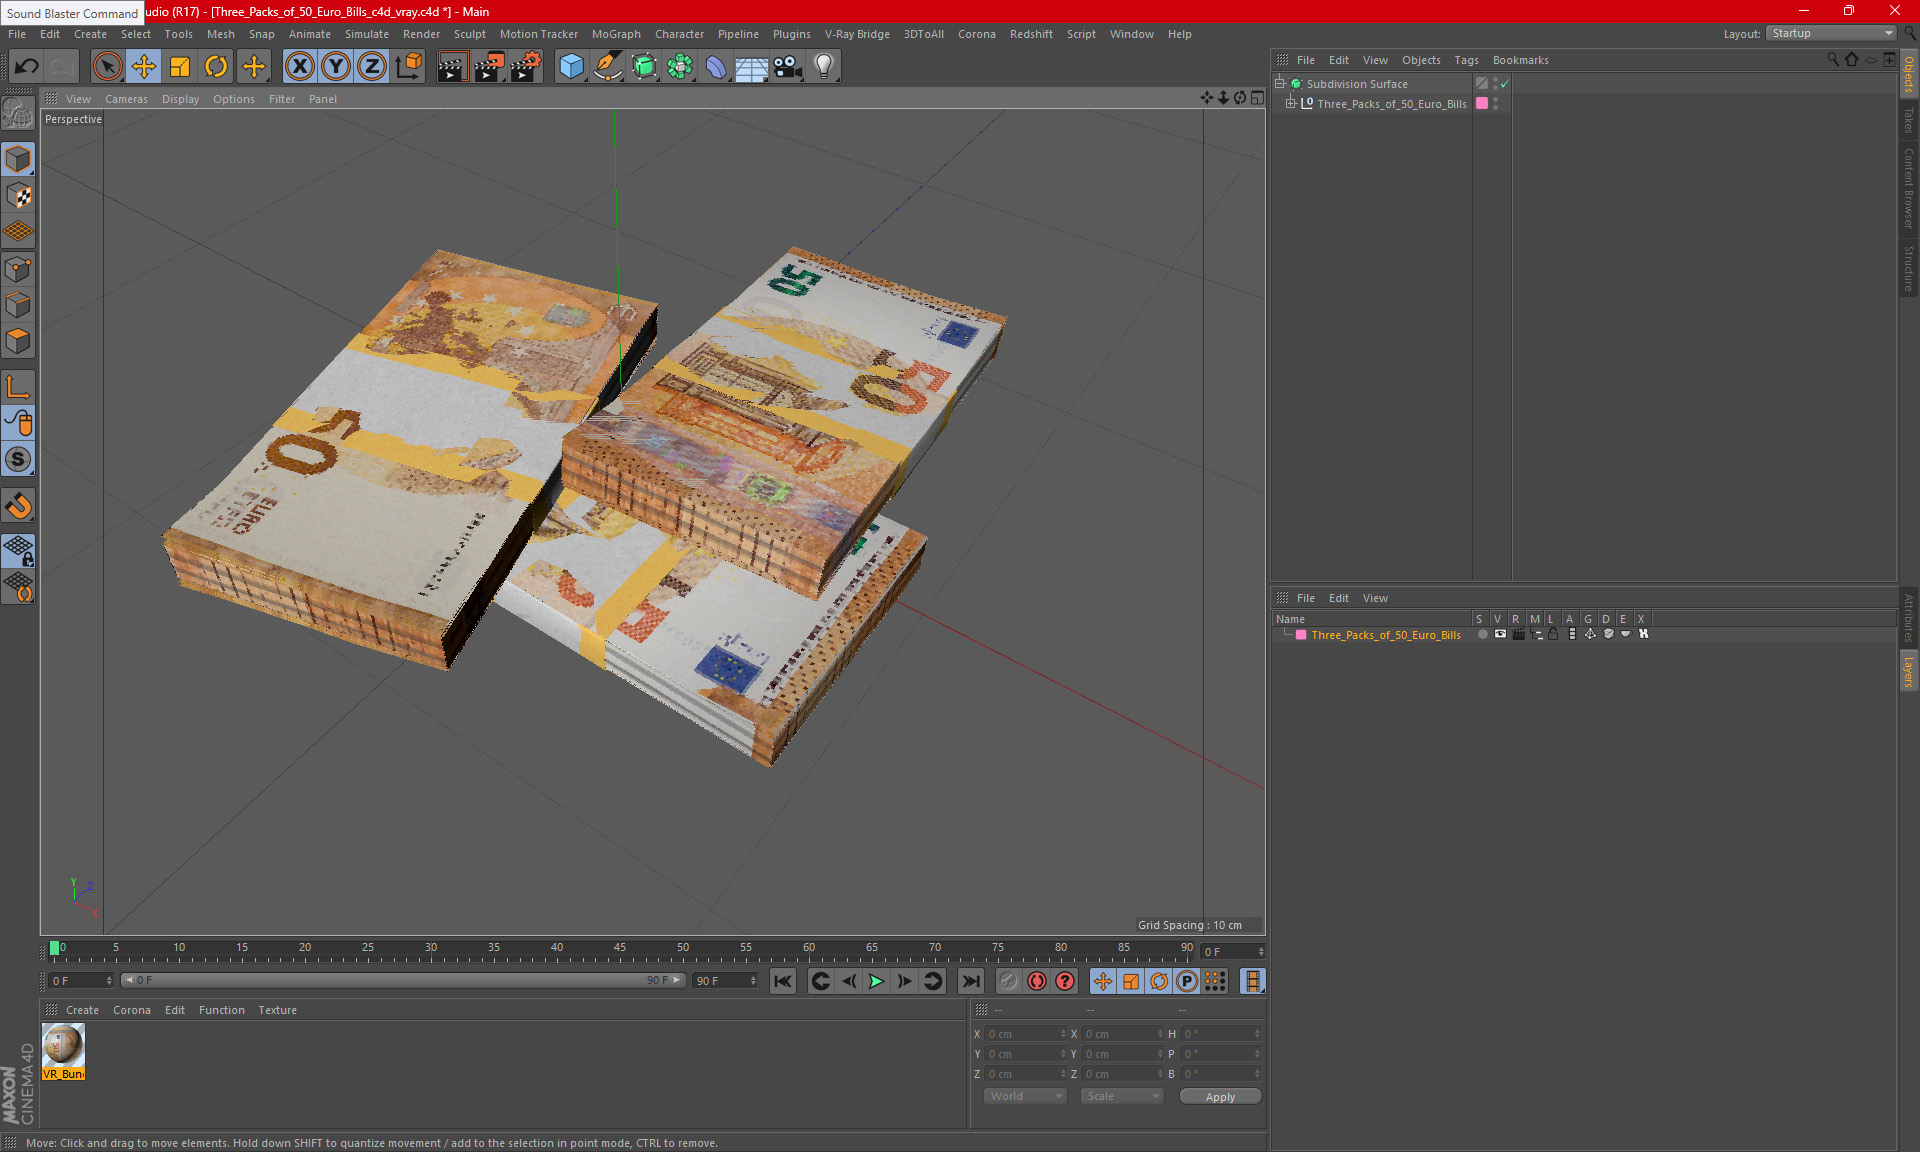Image resolution: width=1920 pixels, height=1152 pixels.
Task: Click the object manager search icon
Action: [x=1832, y=60]
